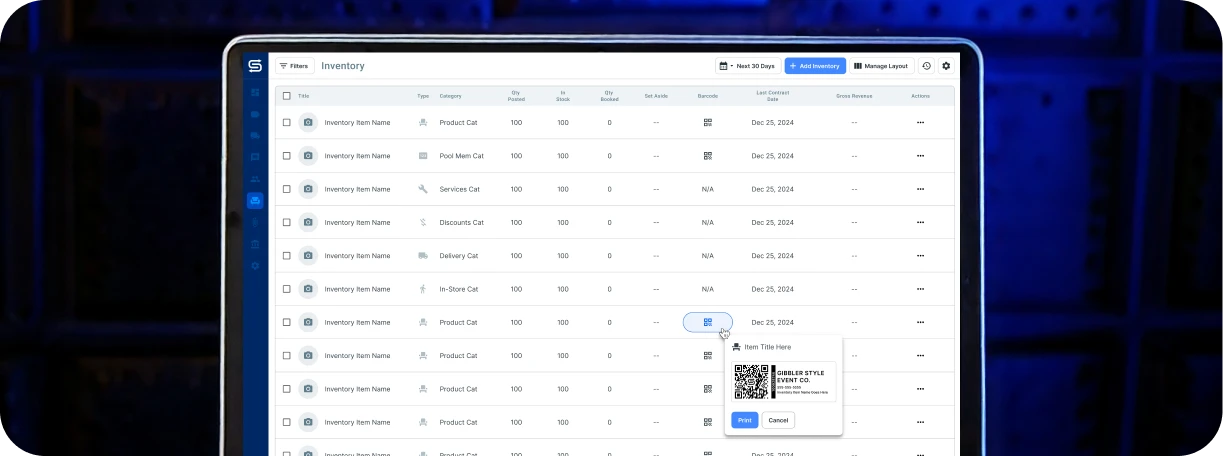The image size is (1223, 456).
Task: Click the barcode icon in the first row
Action: click(707, 122)
